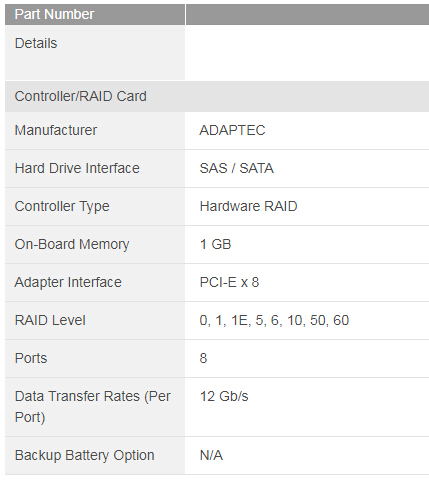This screenshot has height=483, width=429.
Task: Click the Part Number header cell
Action: click(x=95, y=14)
